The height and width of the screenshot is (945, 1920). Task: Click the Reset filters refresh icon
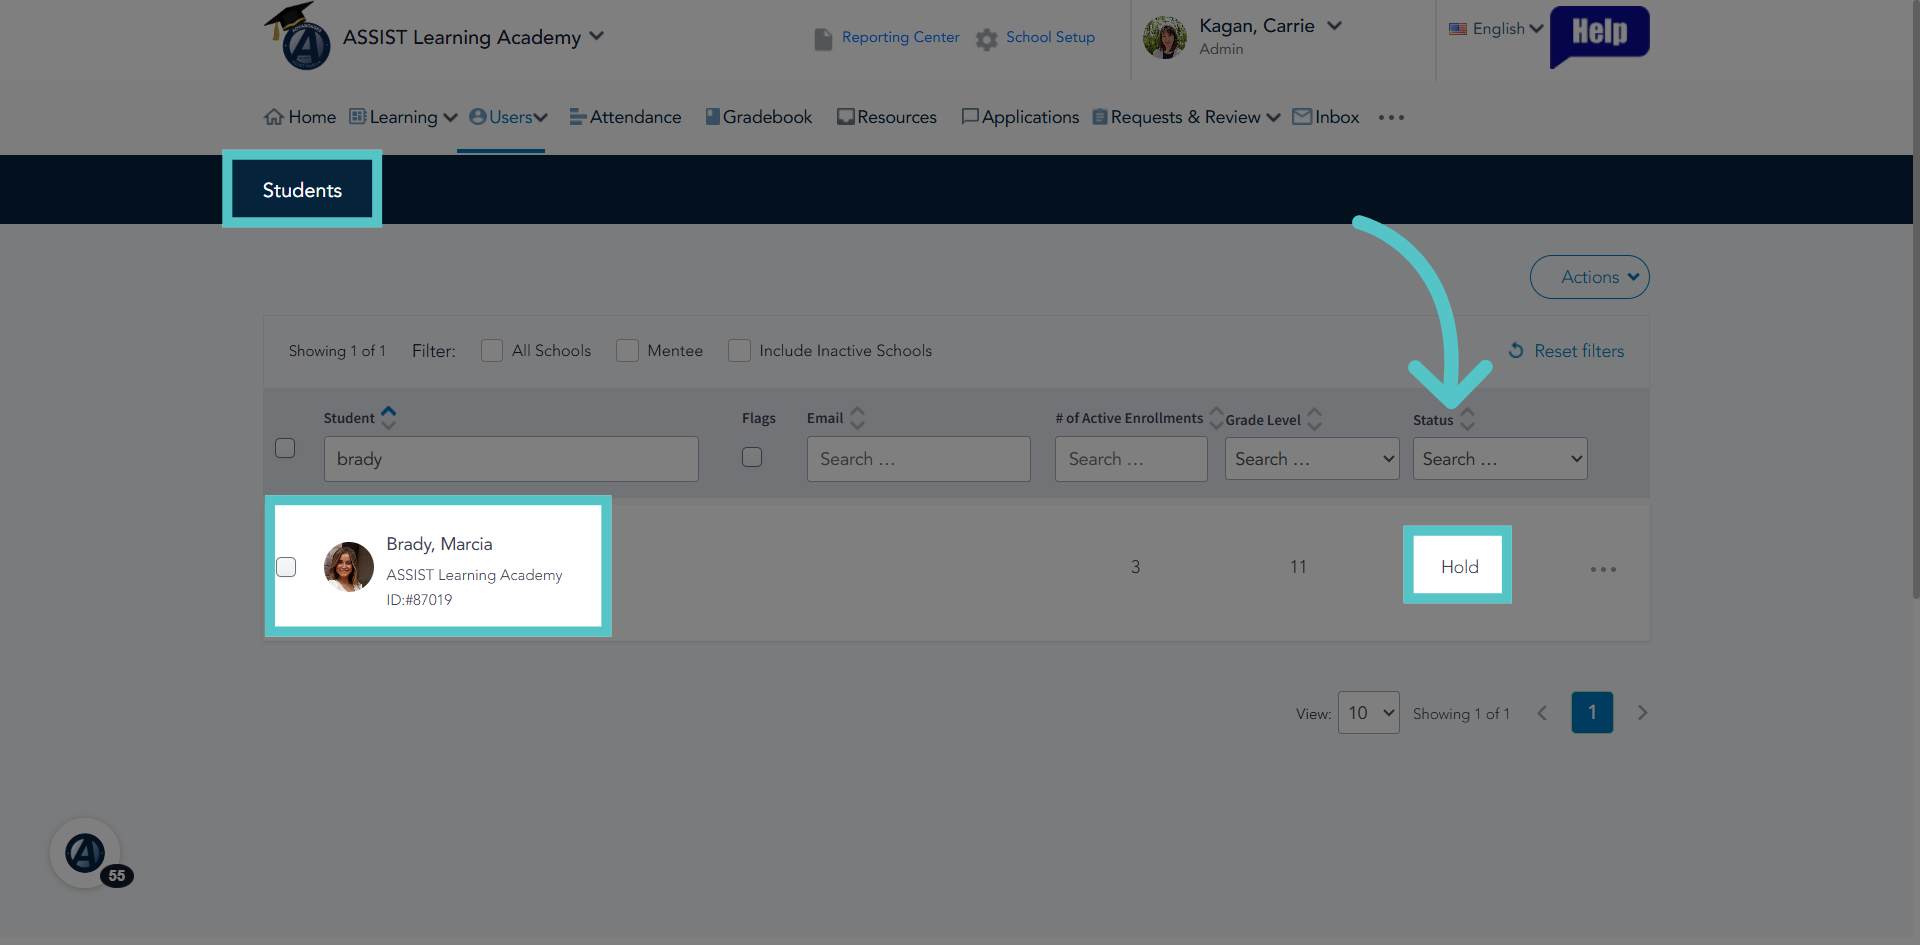tap(1516, 350)
